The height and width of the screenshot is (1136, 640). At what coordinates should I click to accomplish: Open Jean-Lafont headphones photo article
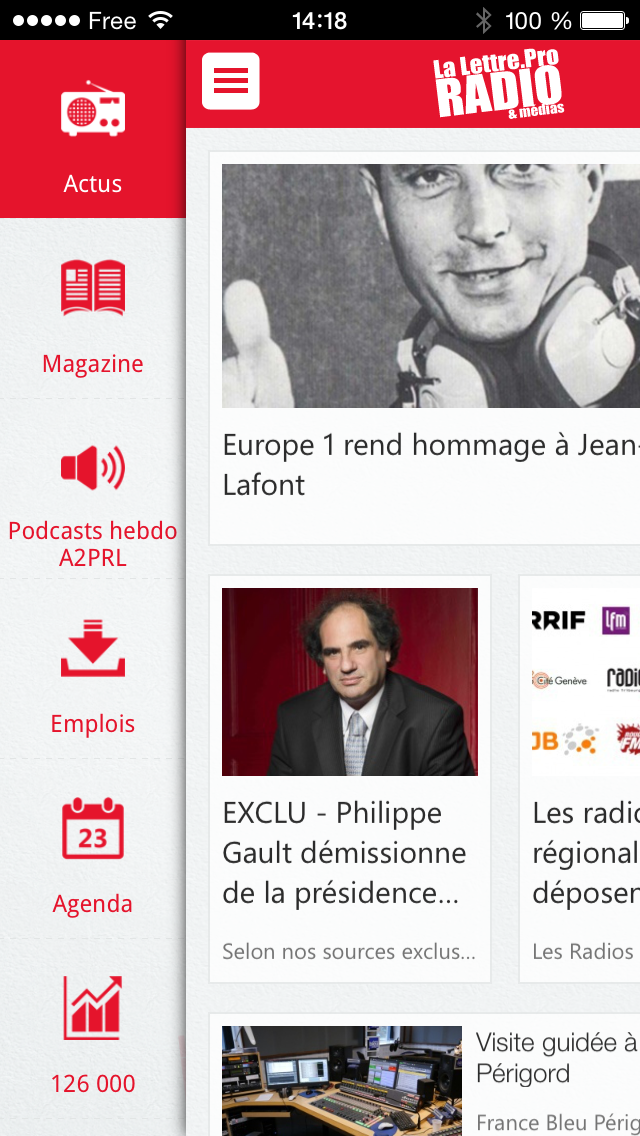[430, 286]
